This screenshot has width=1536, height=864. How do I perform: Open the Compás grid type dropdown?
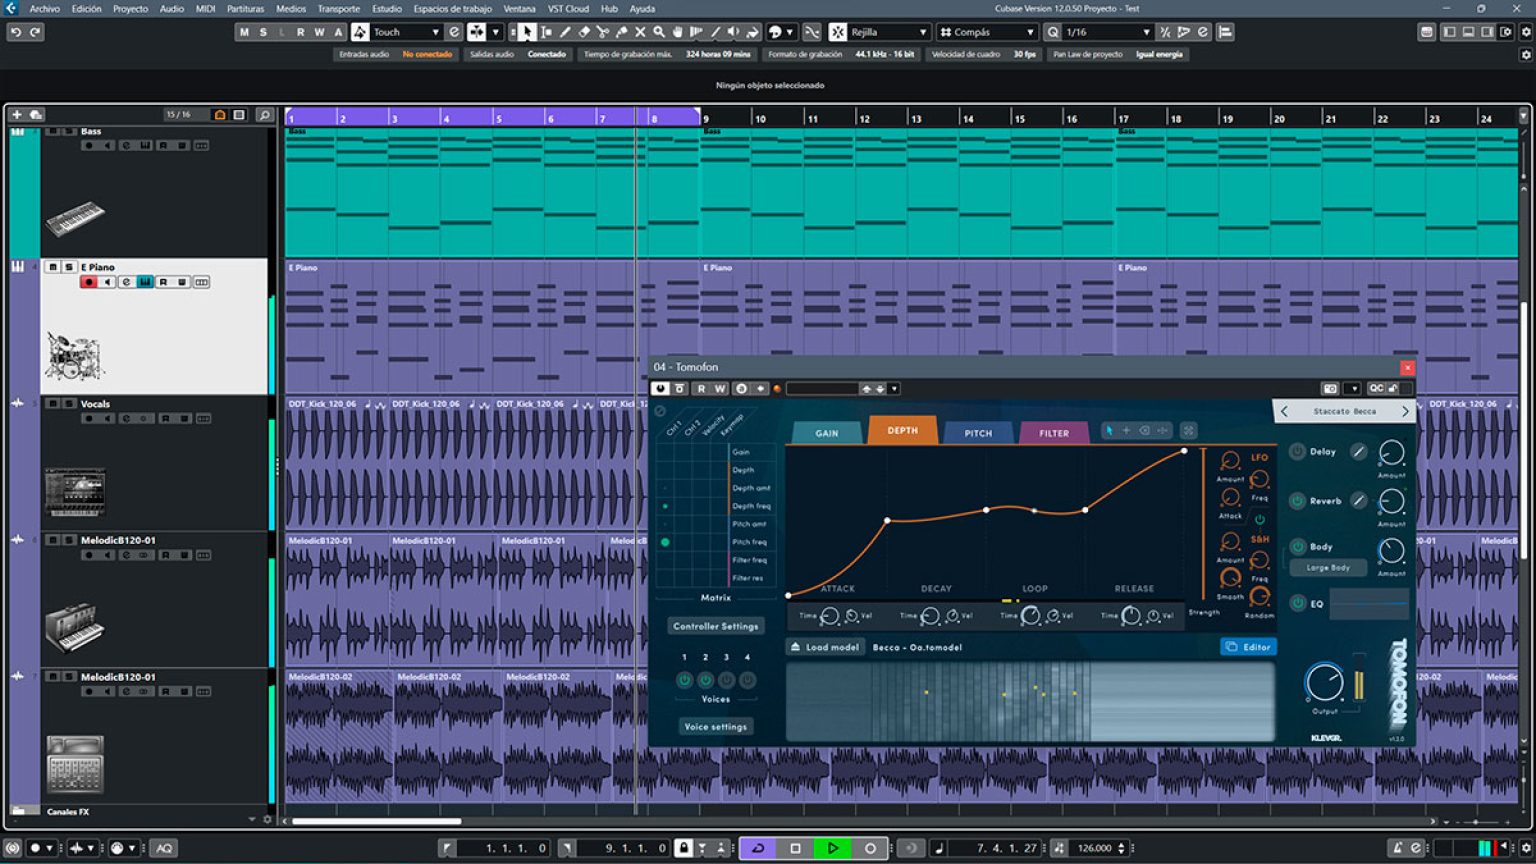[987, 32]
